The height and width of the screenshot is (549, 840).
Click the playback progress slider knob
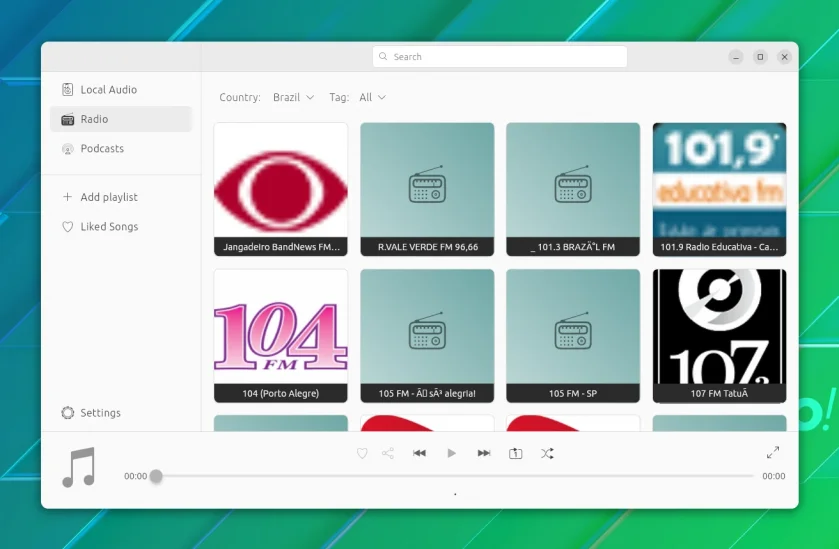click(x=156, y=476)
